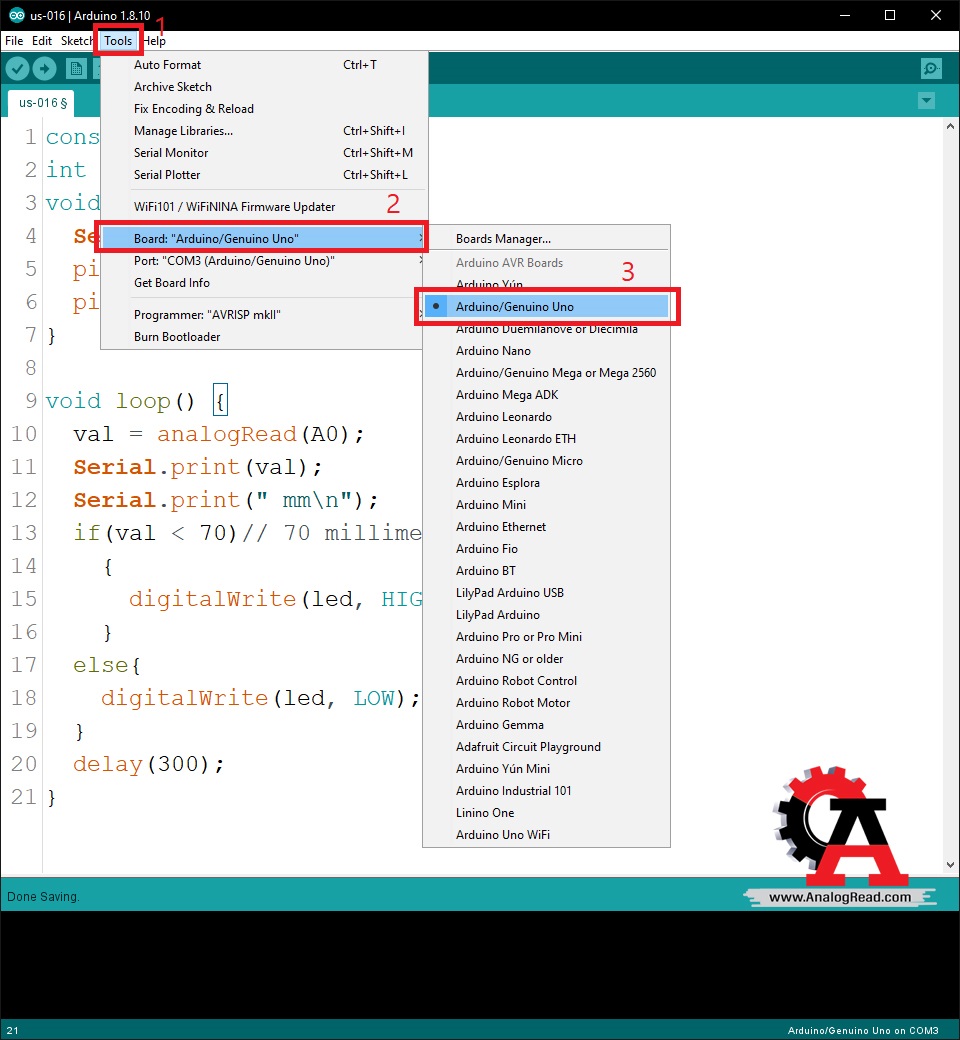Screen dimensions: 960x1040
Task: Click the Upload arrow toolbar icon
Action: tap(44, 68)
